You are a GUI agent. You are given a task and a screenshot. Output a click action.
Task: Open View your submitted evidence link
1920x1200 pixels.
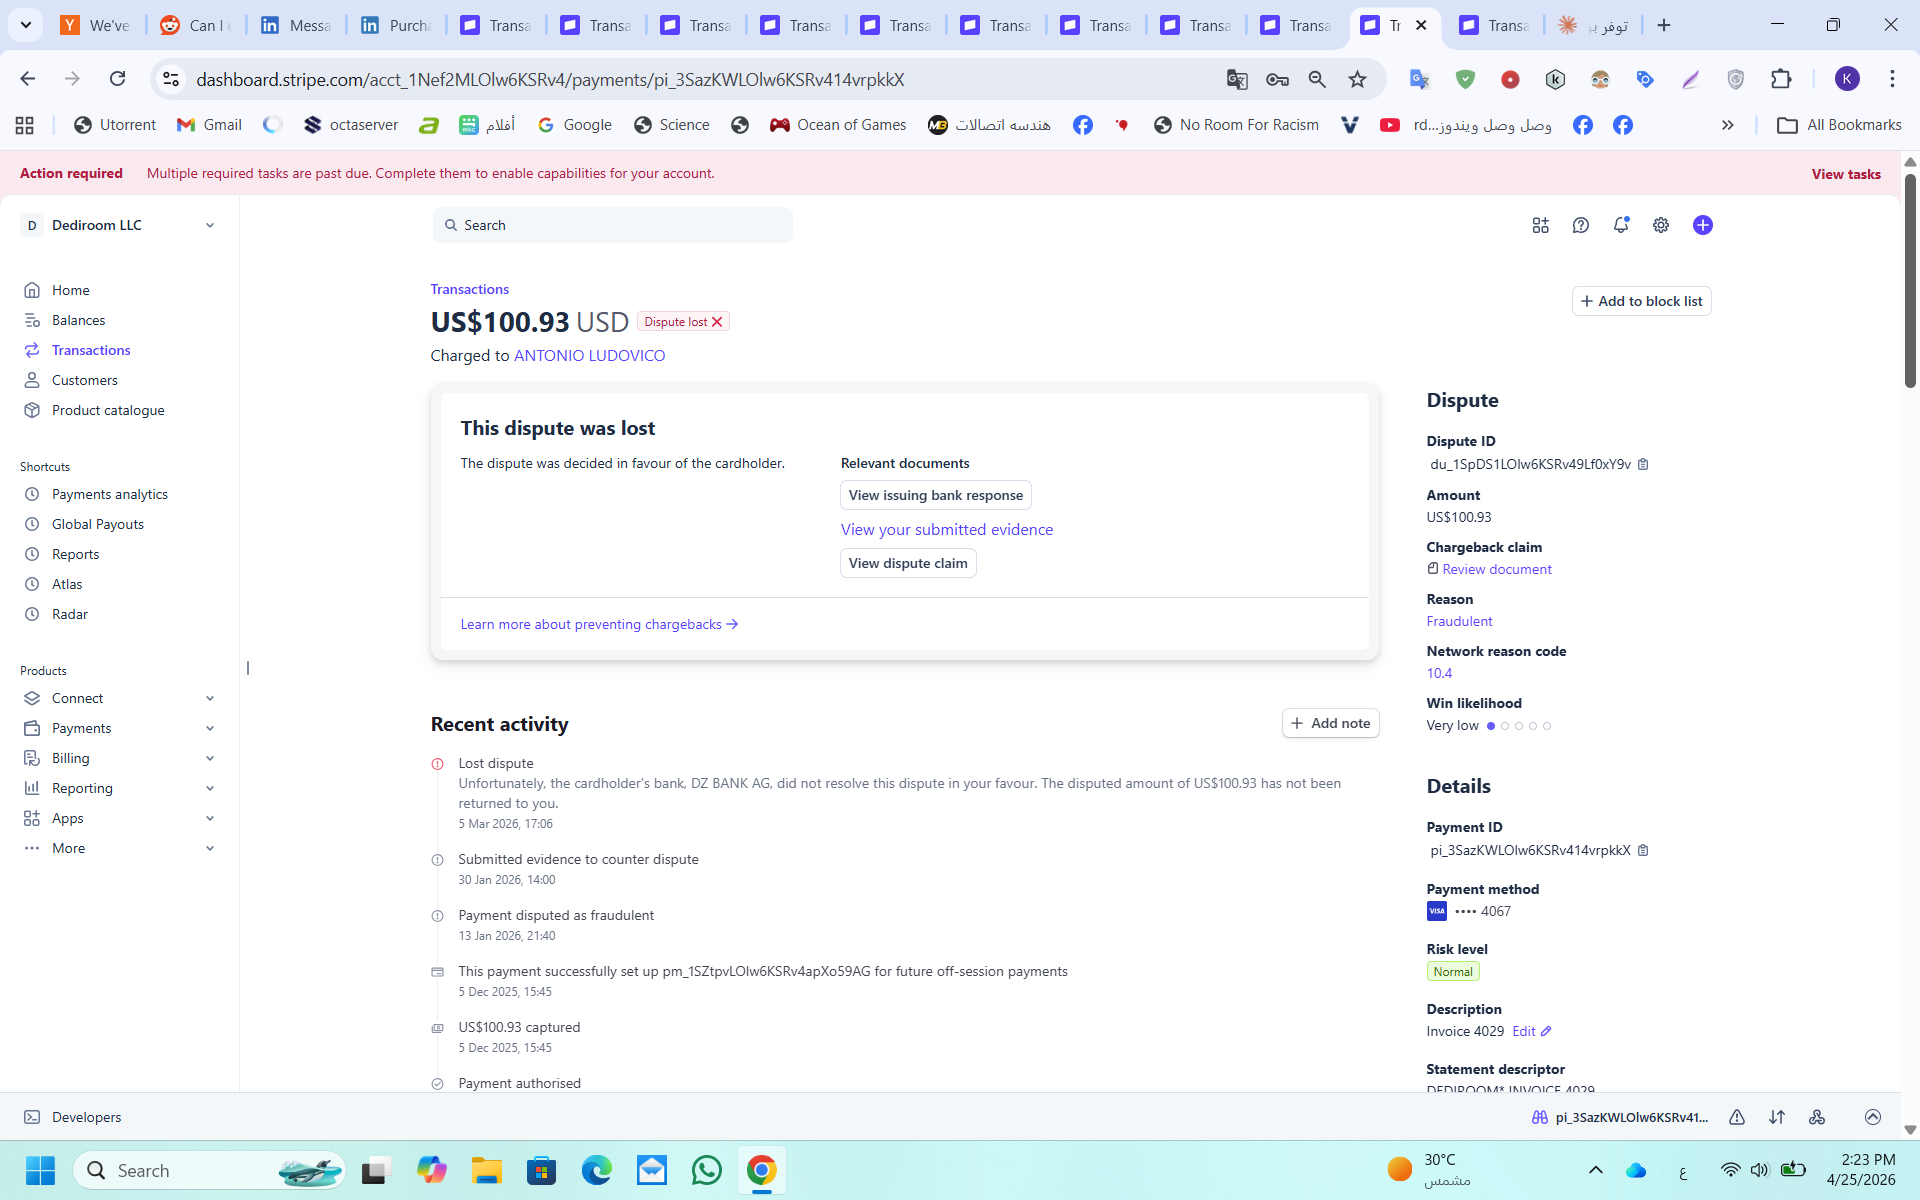coord(947,530)
